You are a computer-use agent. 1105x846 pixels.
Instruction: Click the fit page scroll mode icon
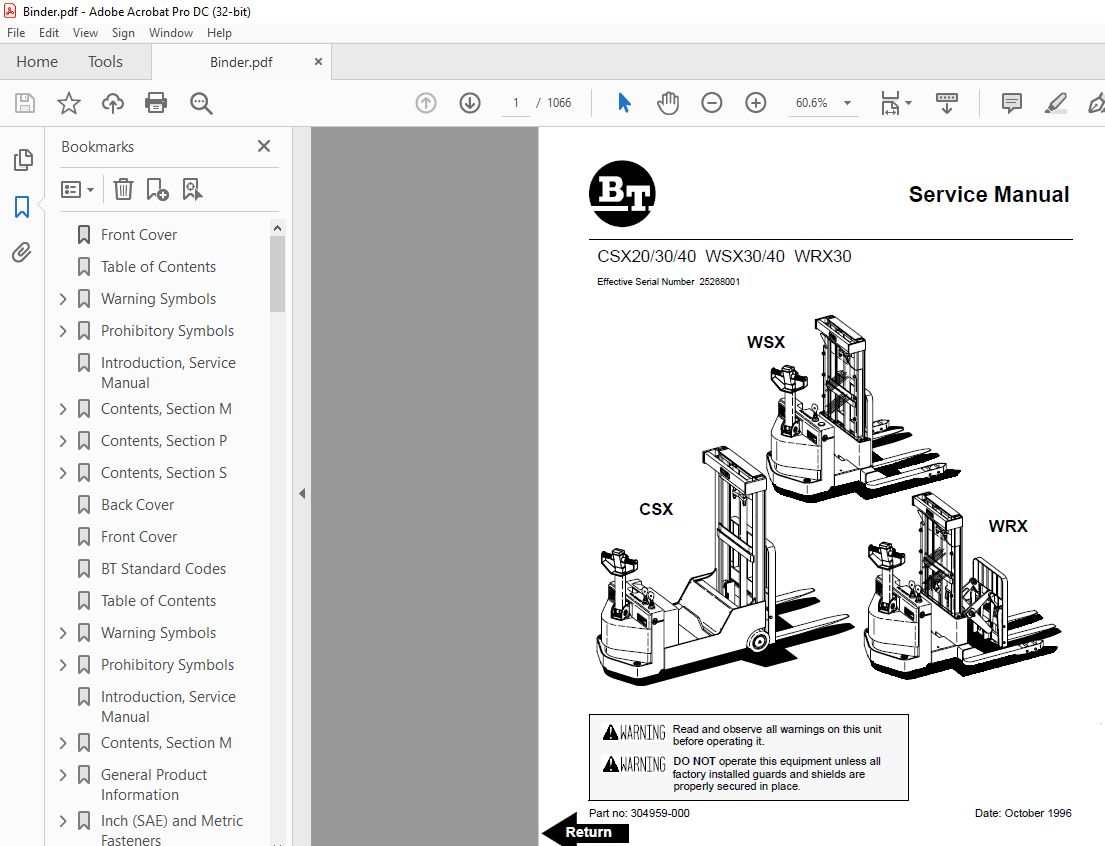[x=890, y=103]
